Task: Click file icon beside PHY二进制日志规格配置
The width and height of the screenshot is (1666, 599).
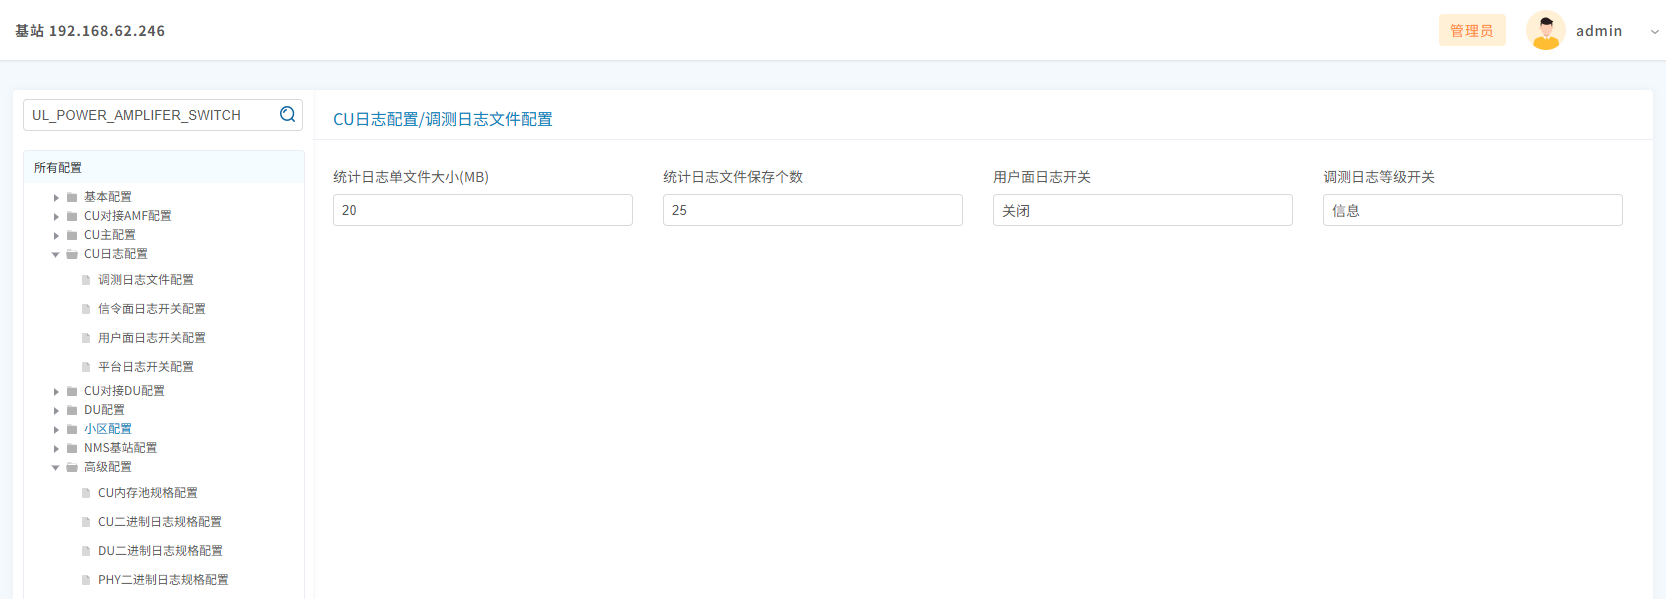Action: click(x=86, y=580)
